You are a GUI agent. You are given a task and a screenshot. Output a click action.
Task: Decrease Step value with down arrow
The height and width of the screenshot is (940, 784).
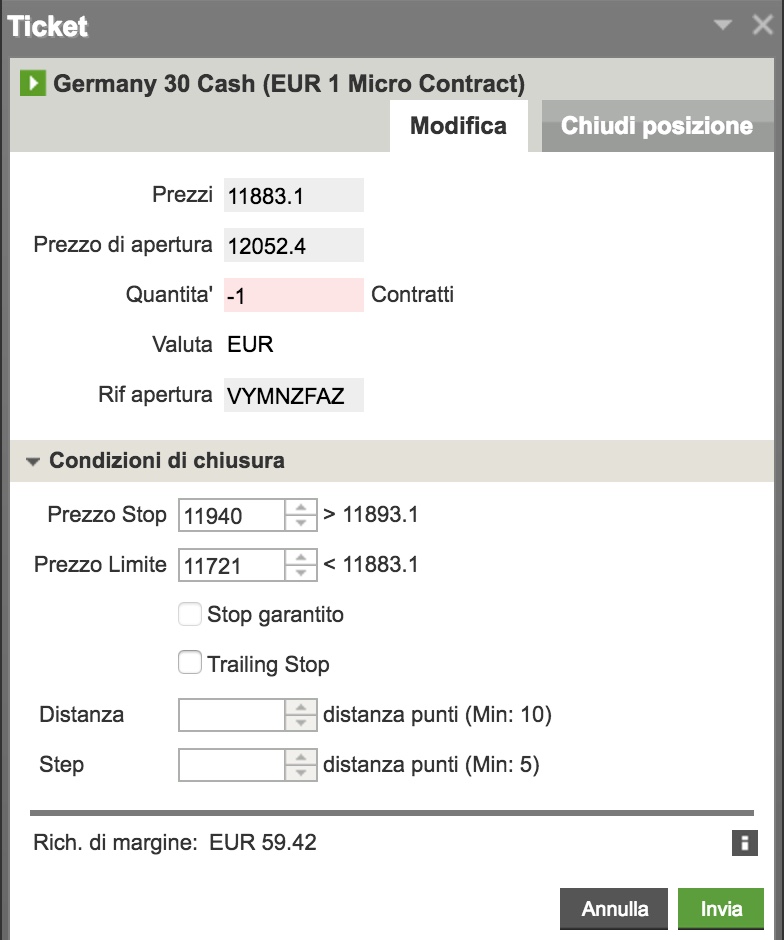[x=300, y=773]
